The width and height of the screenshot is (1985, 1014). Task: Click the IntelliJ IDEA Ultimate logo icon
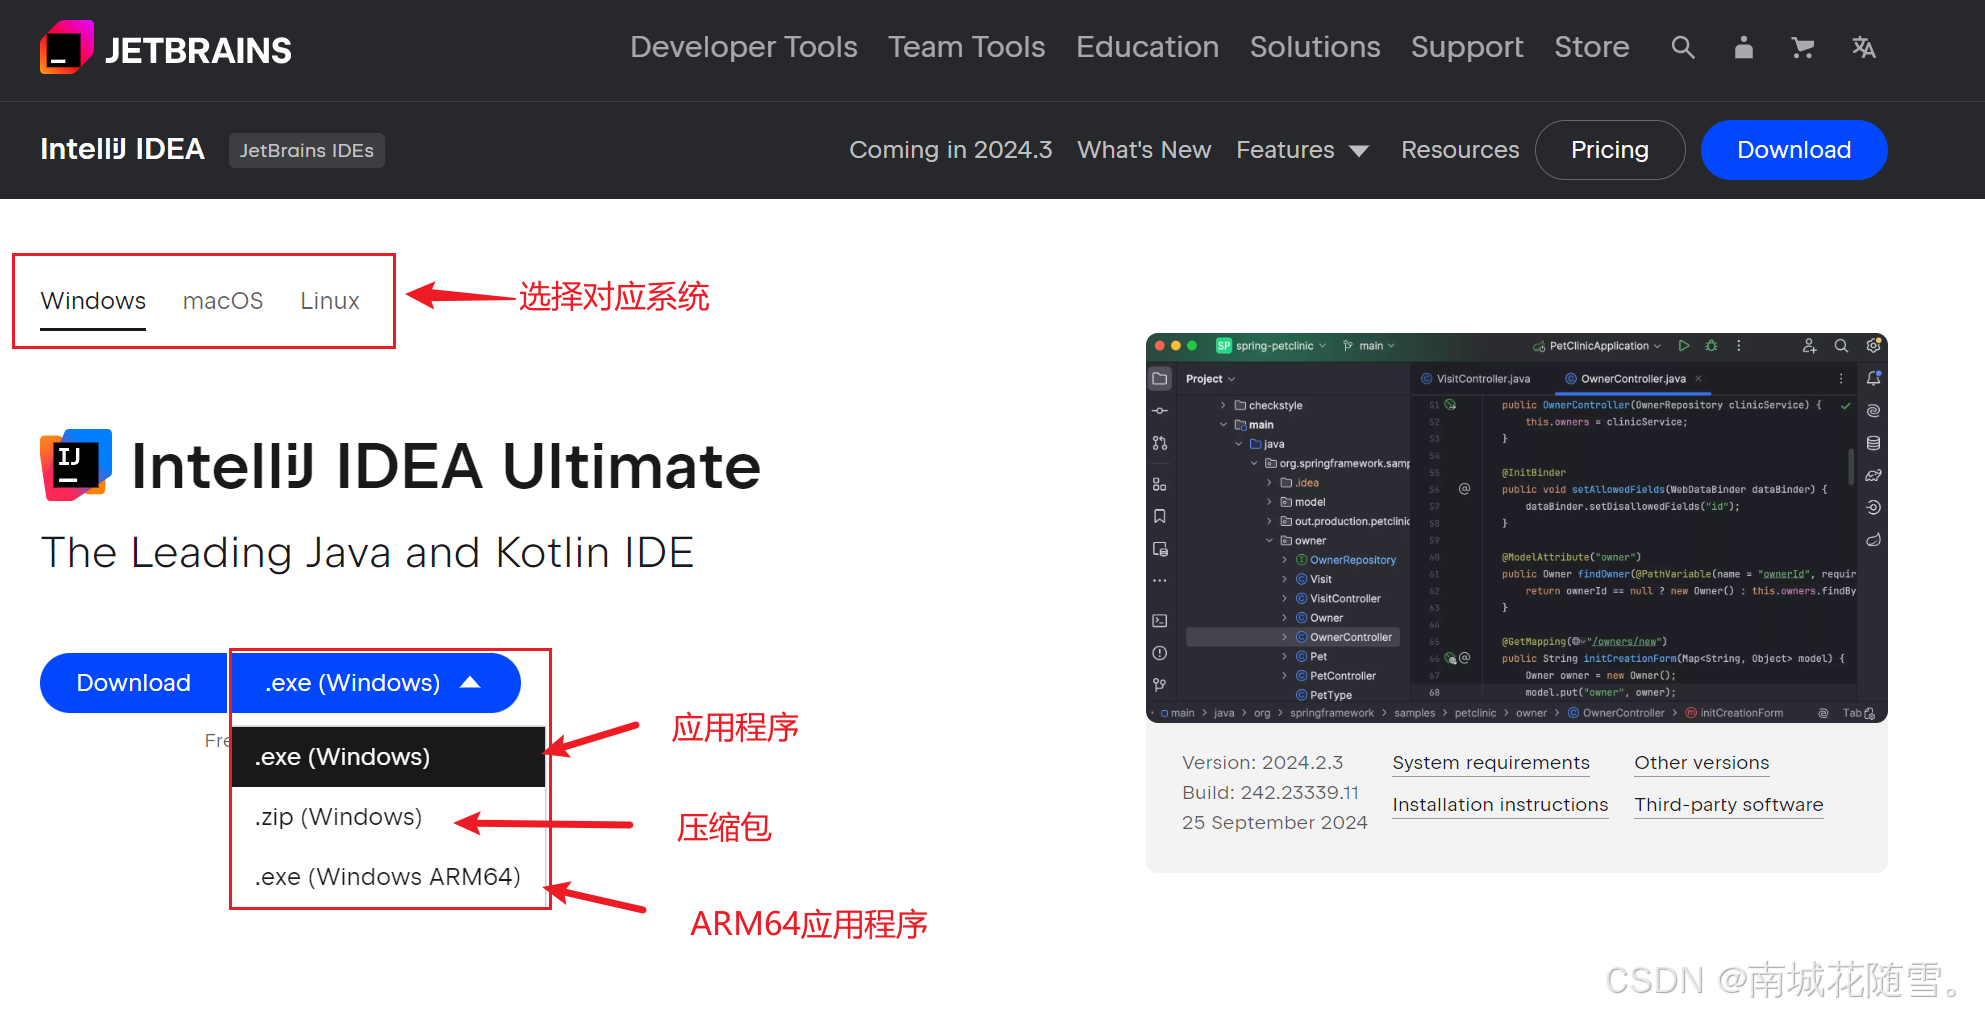76,465
